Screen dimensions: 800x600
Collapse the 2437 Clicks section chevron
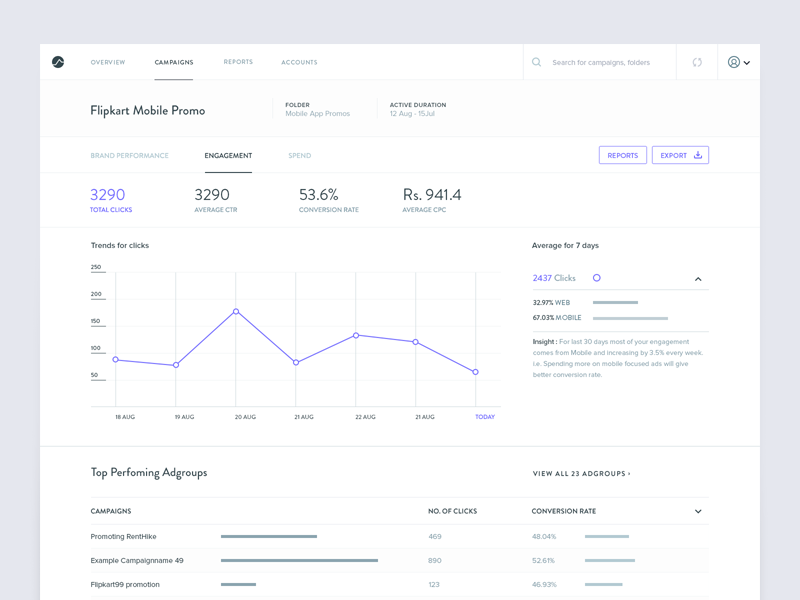point(698,279)
